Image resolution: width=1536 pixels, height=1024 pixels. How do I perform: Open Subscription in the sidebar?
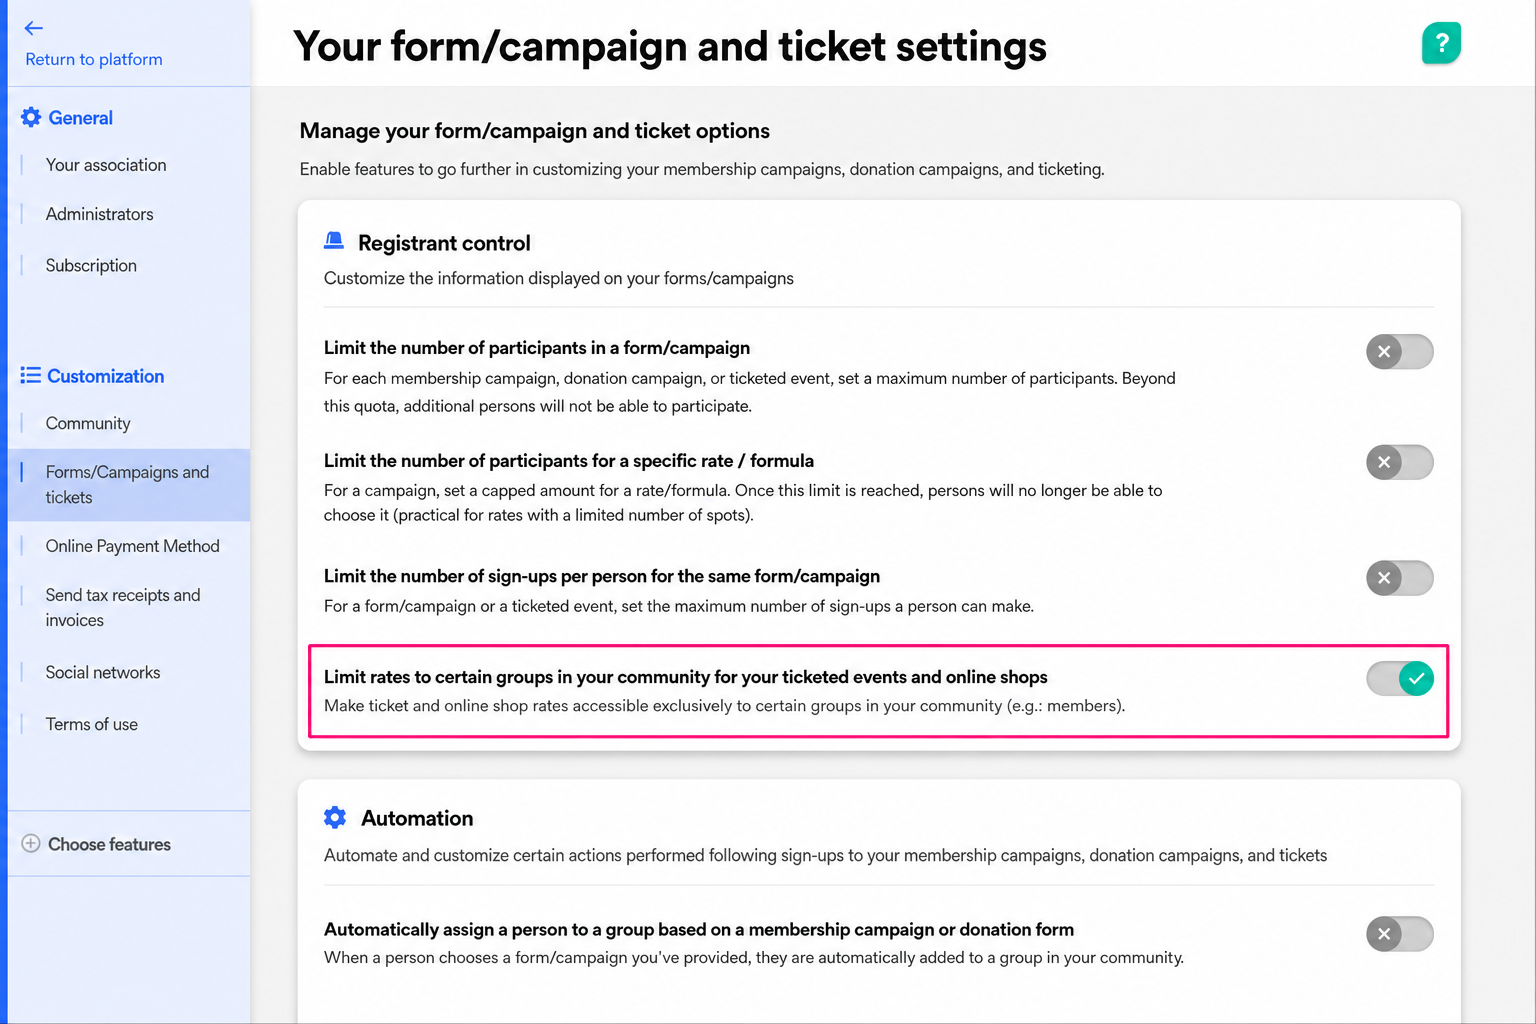(x=91, y=265)
